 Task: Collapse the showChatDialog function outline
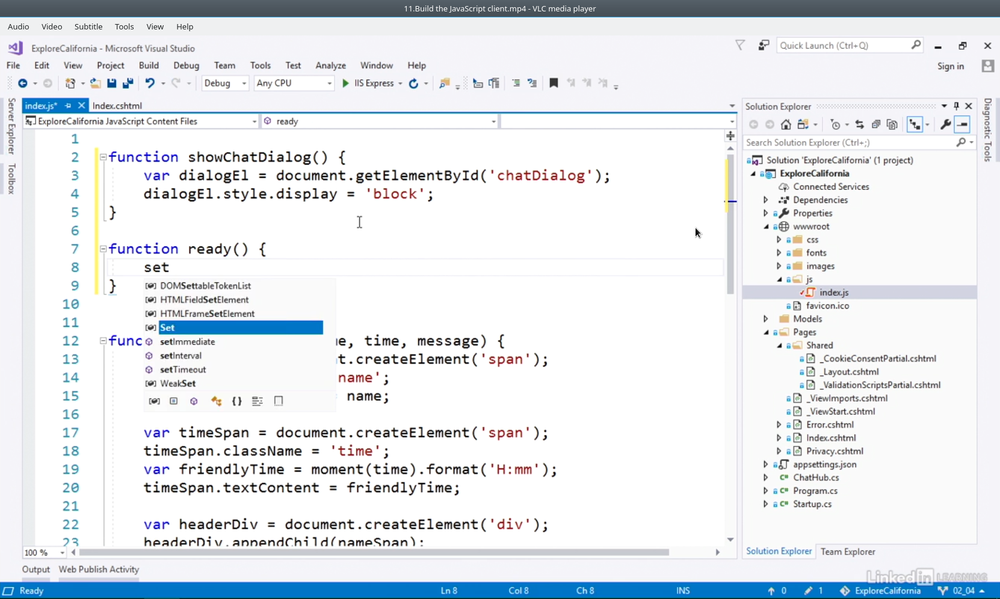click(103, 157)
